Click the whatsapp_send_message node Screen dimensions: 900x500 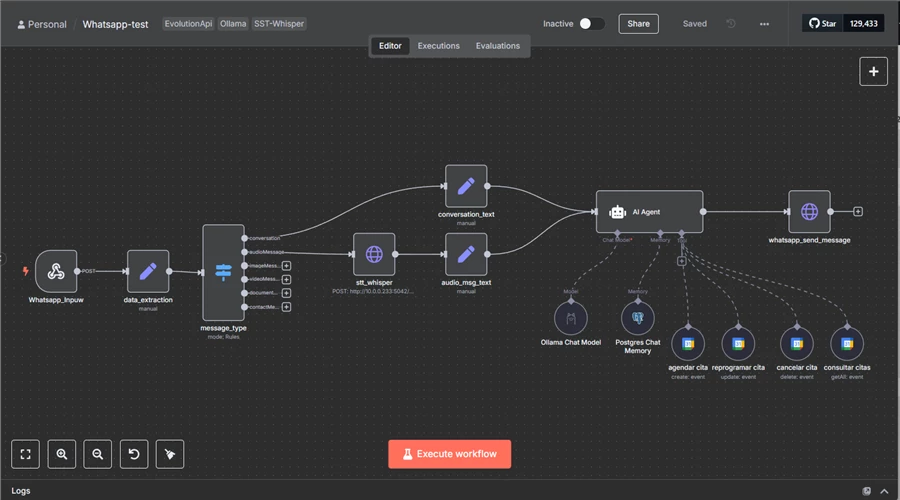point(809,211)
